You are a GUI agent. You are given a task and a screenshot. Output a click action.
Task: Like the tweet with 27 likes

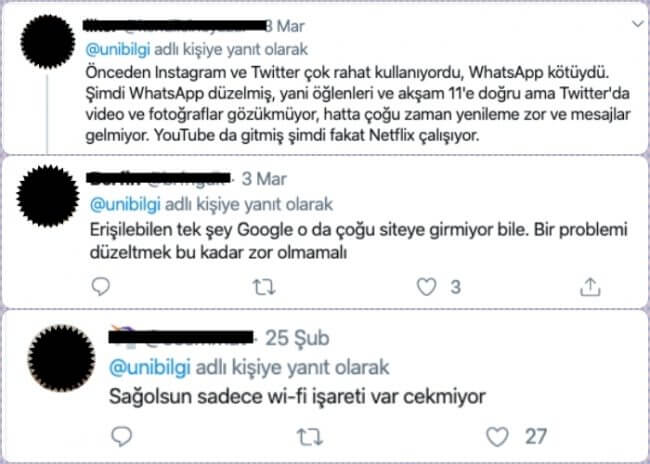coord(497,437)
